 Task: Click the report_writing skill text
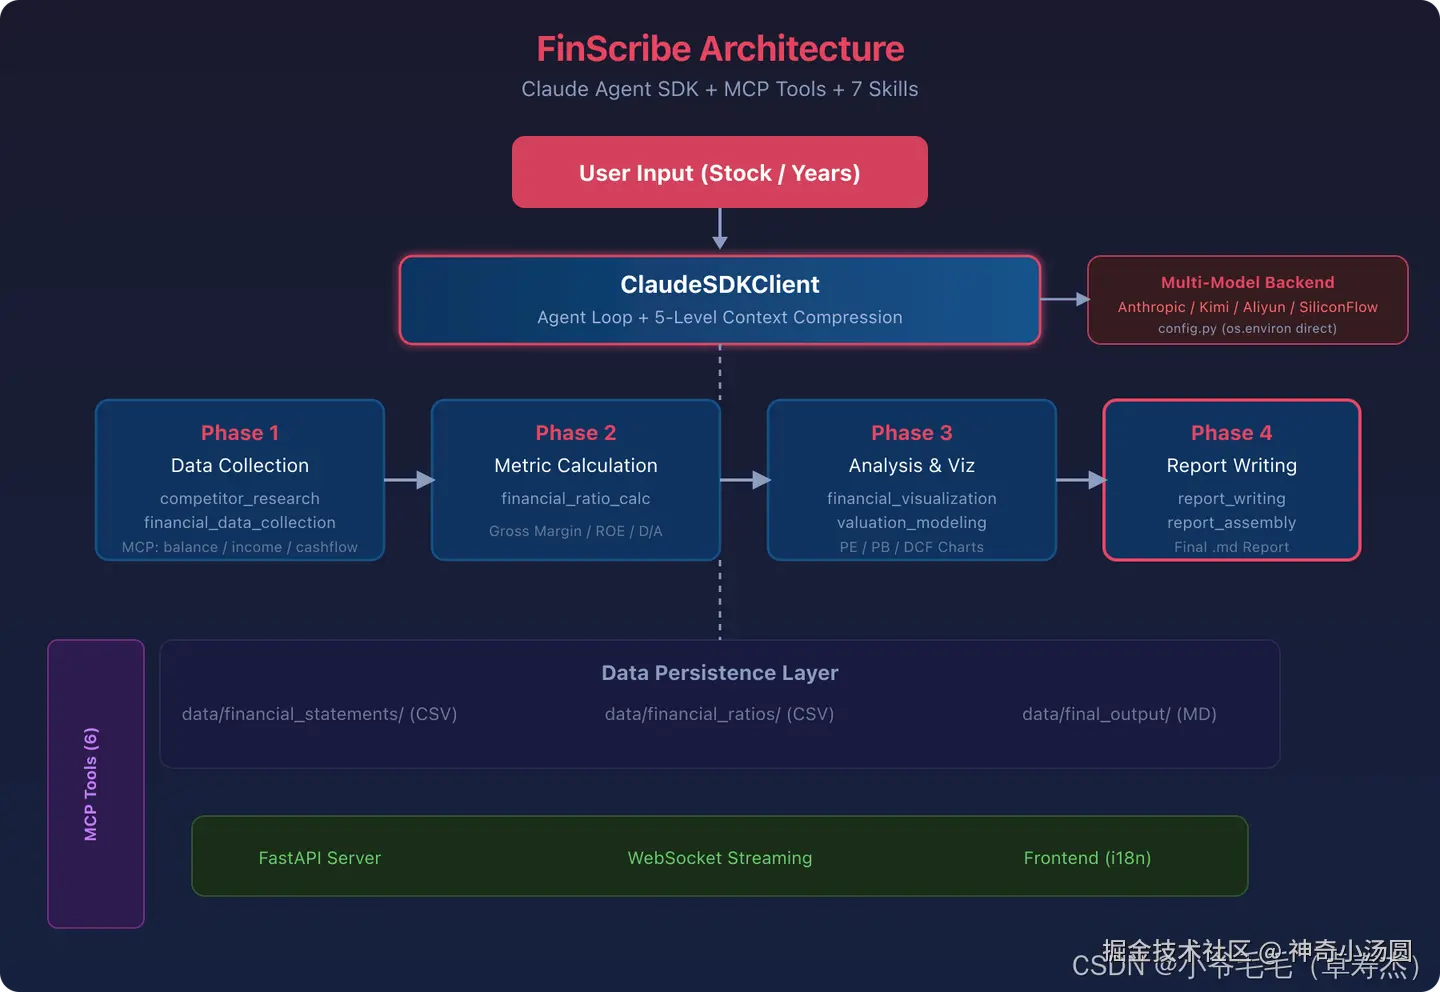1232,498
